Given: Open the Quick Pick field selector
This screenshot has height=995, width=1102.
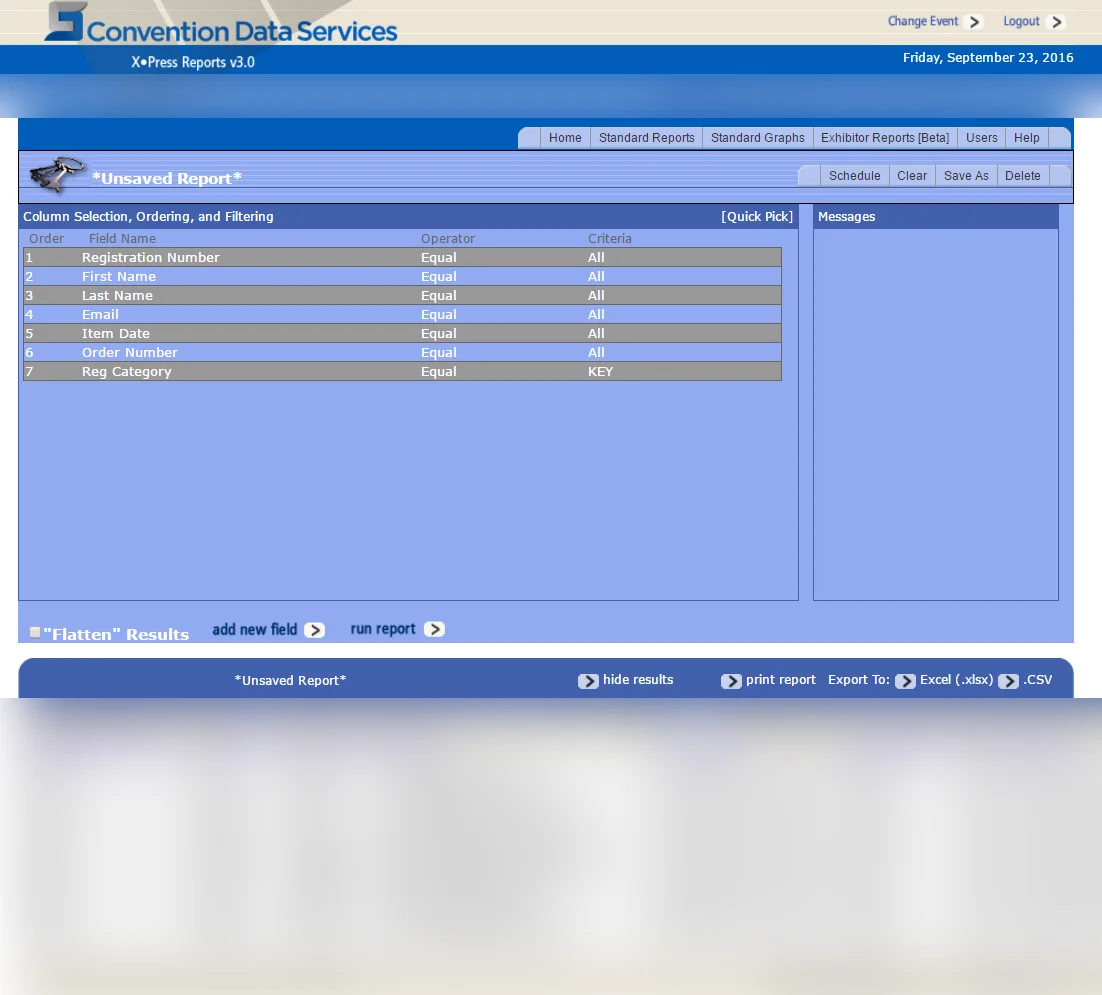Looking at the screenshot, I should click(x=757, y=216).
